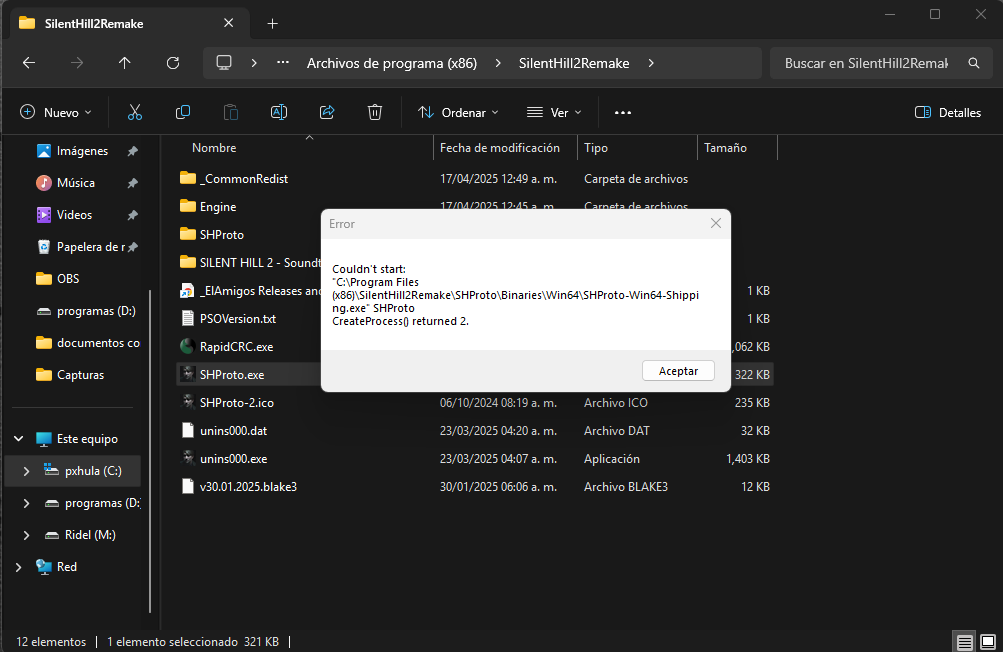Image resolution: width=1003 pixels, height=652 pixels.
Task: Expand the pxhula (C:) drive node
Action: 26,471
